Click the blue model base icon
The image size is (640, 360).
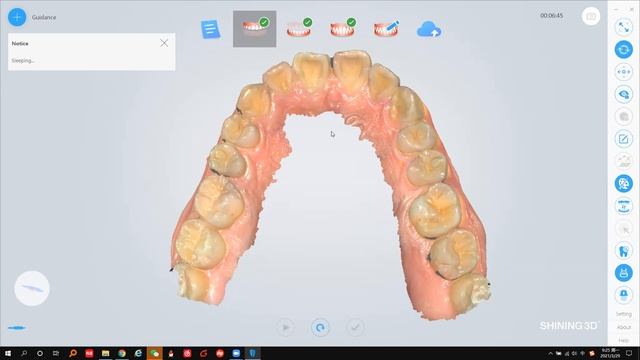[x=624, y=273]
